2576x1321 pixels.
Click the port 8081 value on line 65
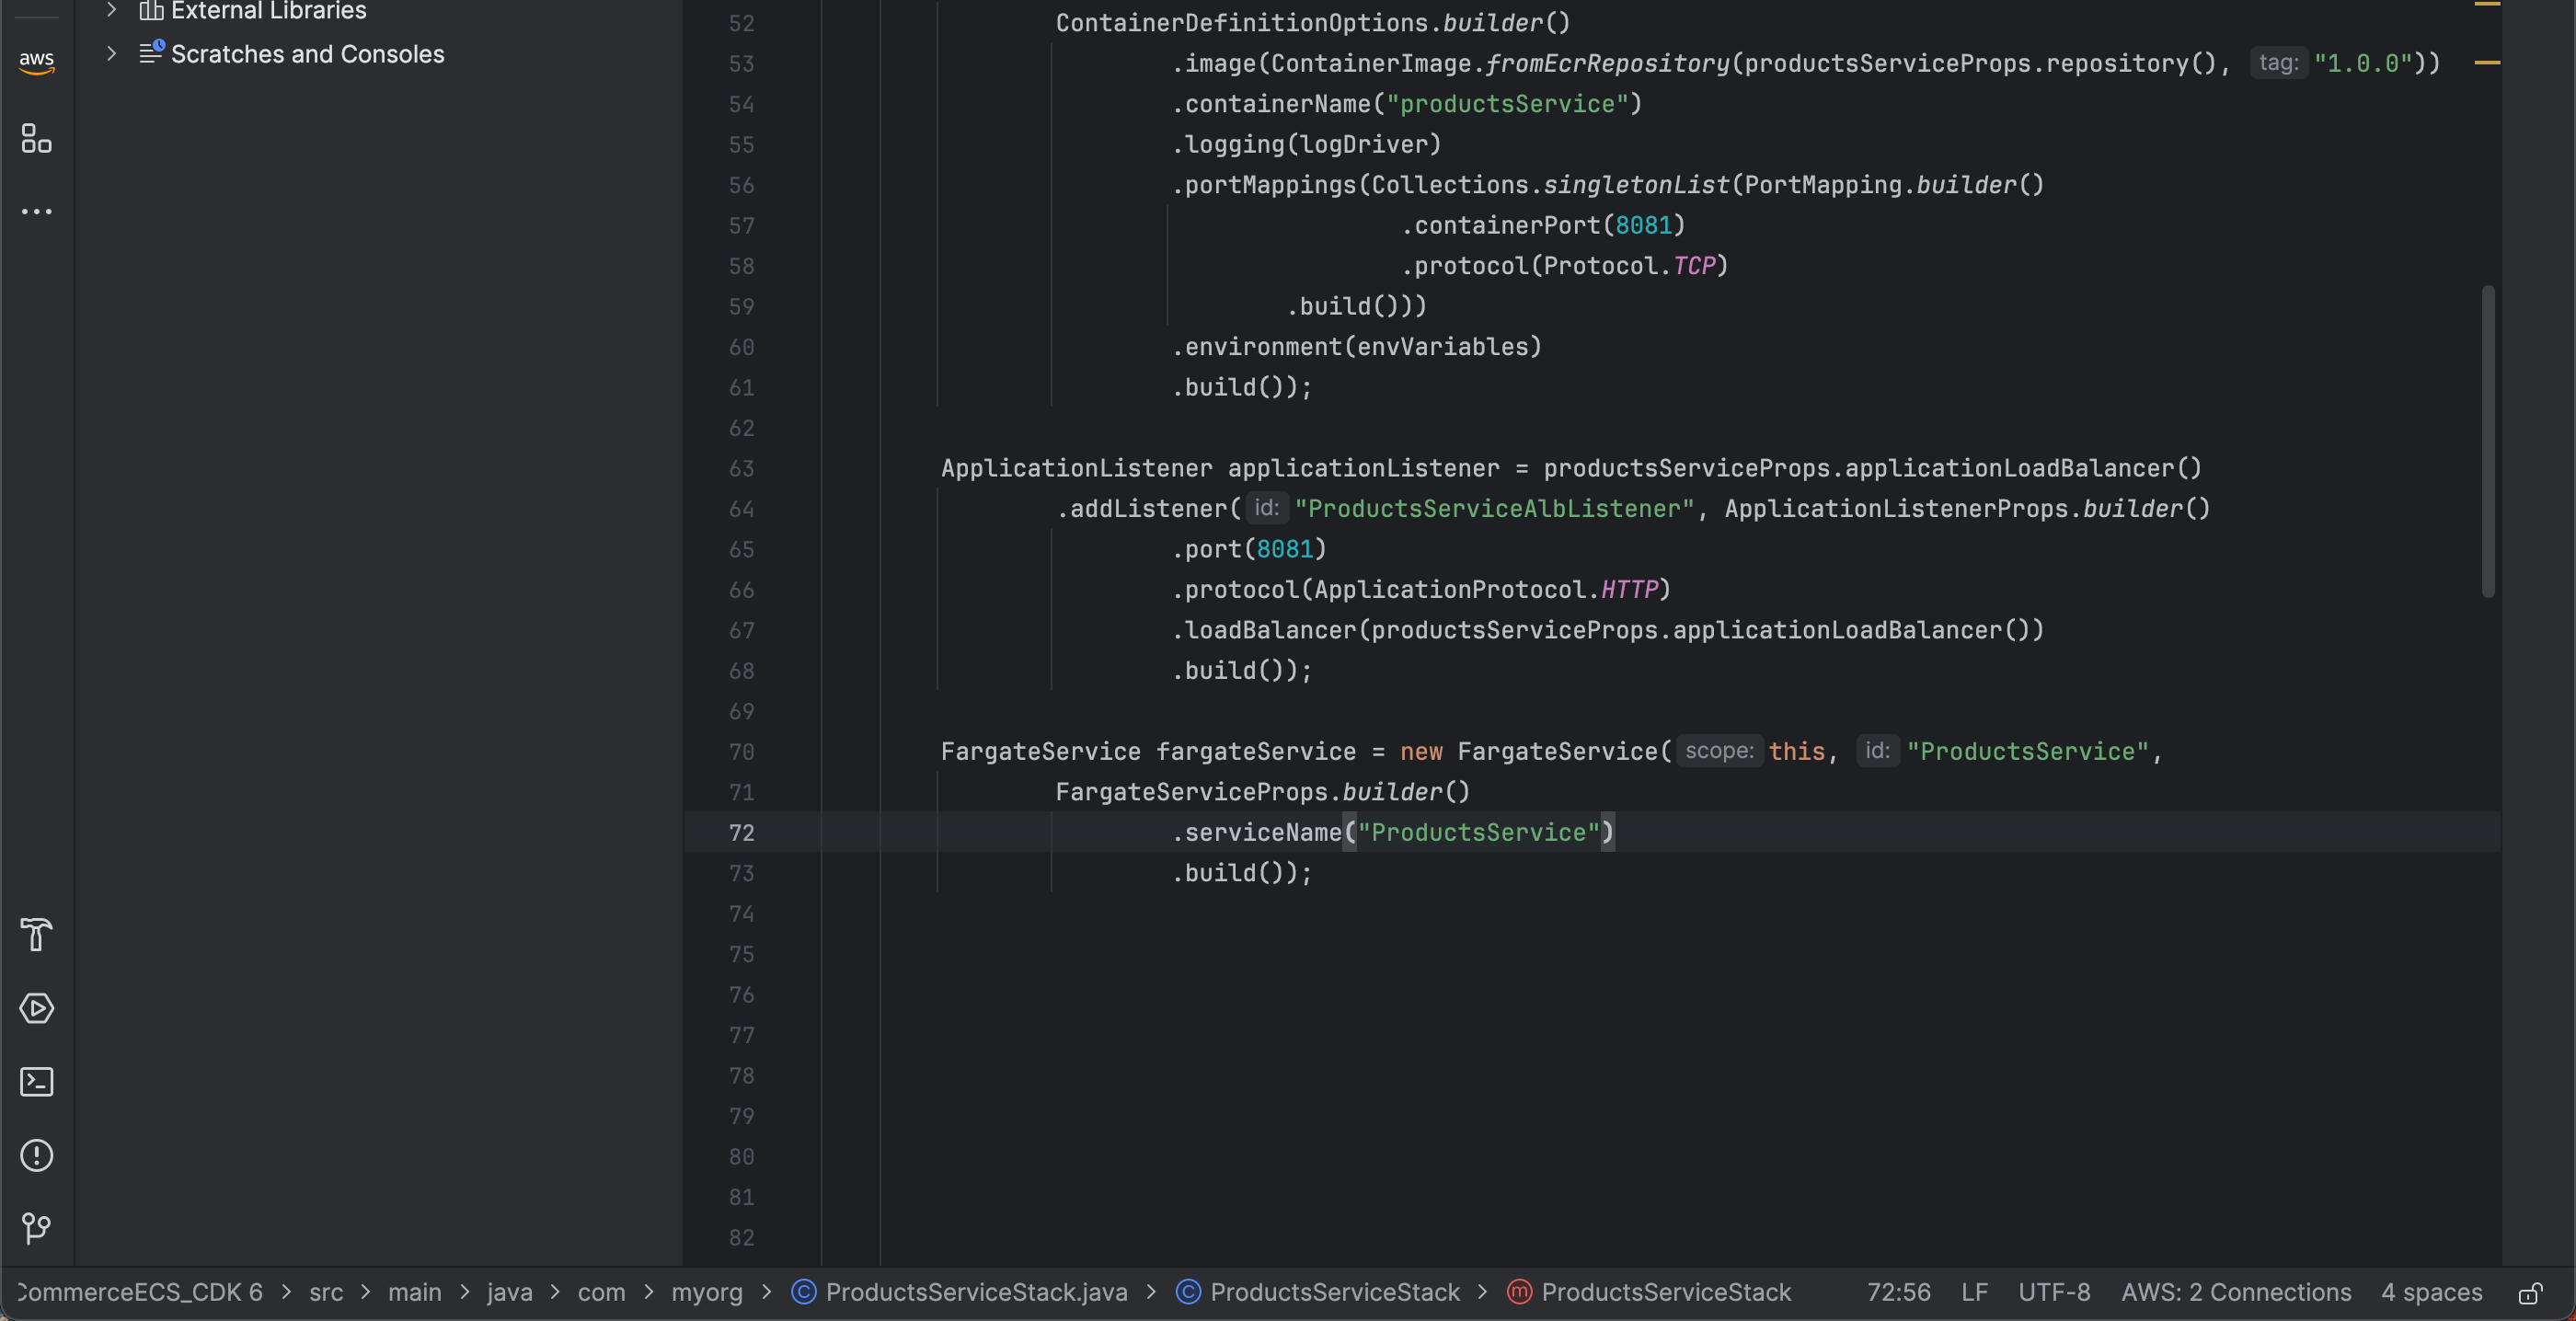(1284, 550)
